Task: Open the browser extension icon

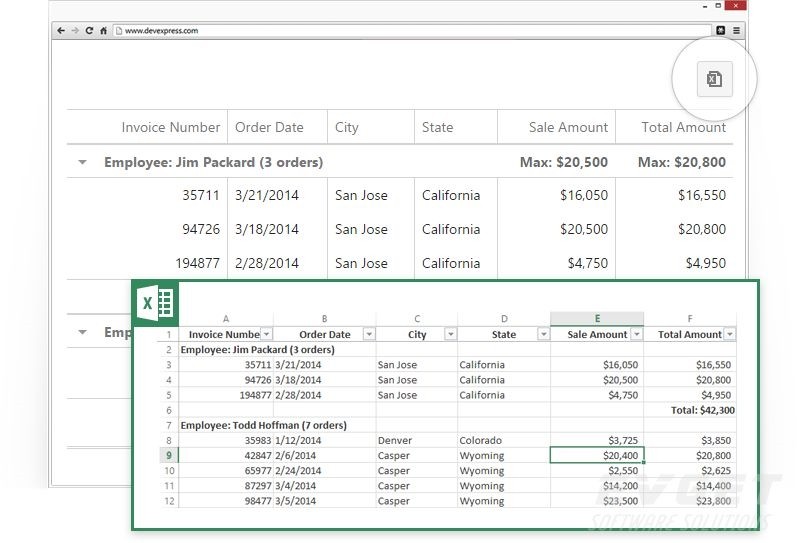Action: (721, 31)
